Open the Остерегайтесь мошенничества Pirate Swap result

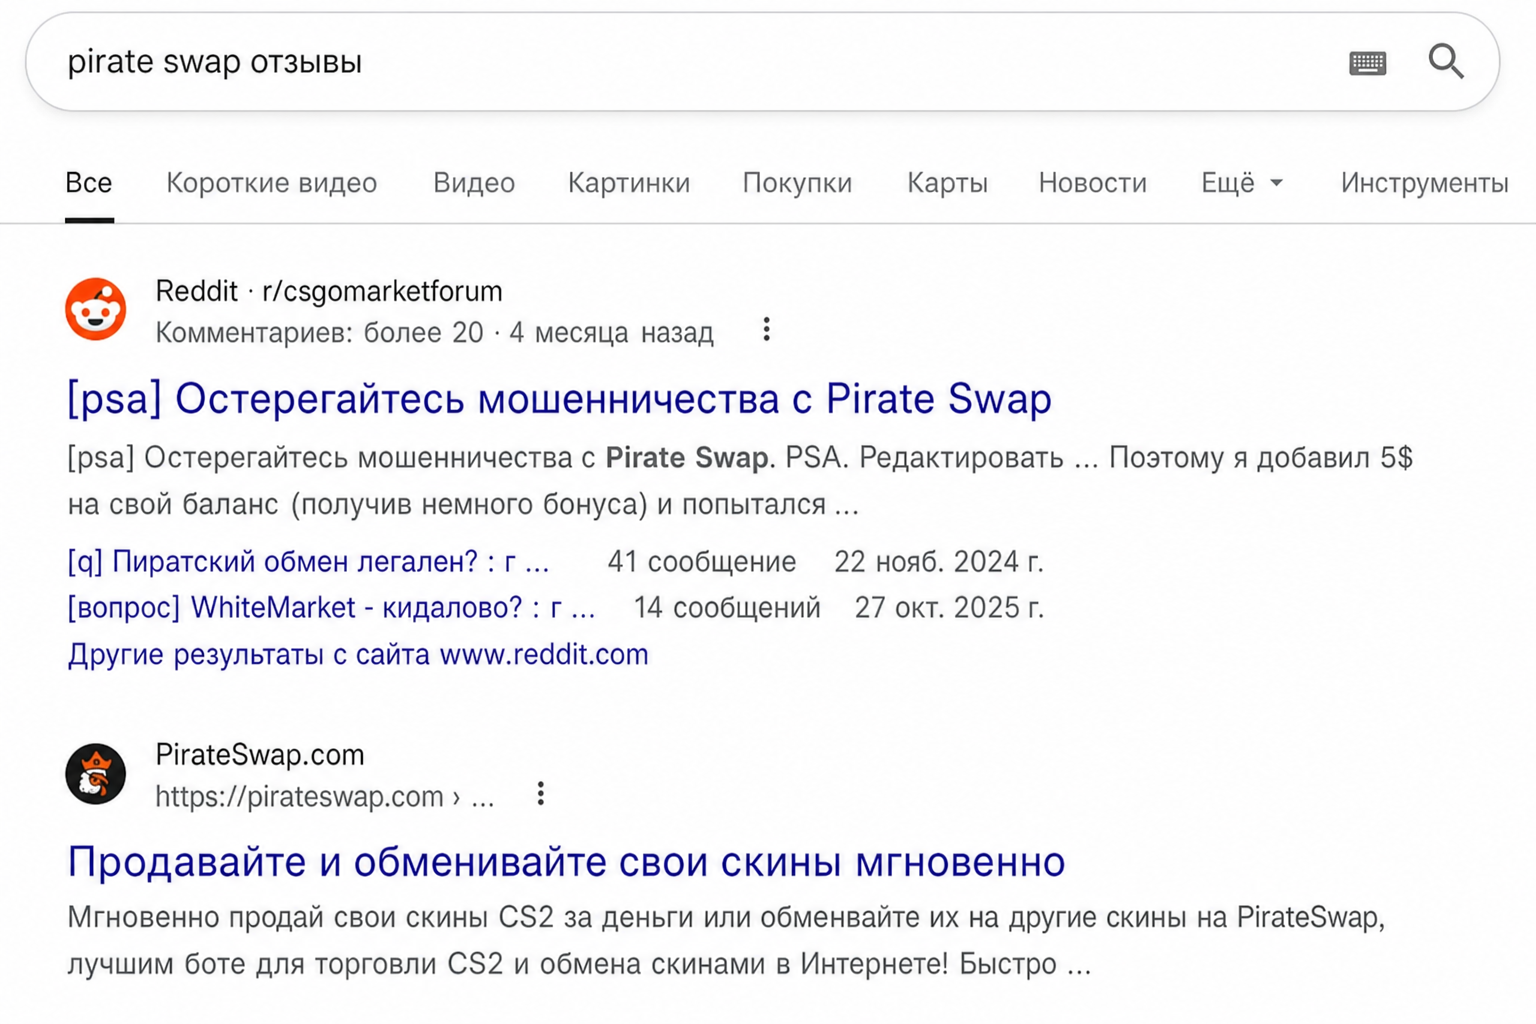click(x=559, y=399)
